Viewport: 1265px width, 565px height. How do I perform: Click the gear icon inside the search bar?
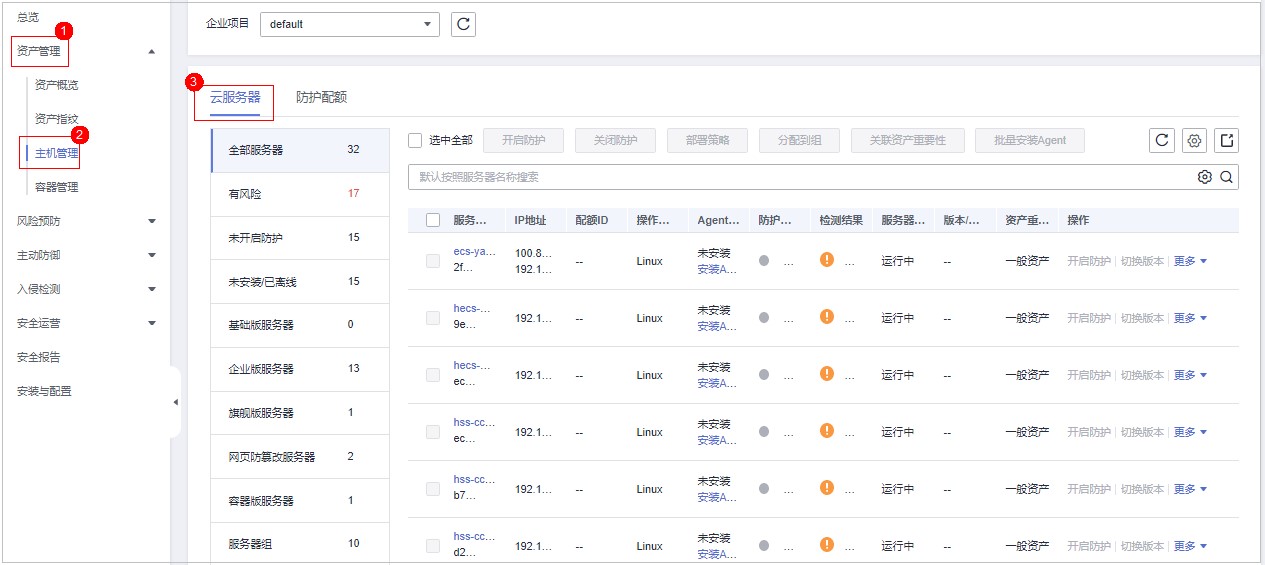pyautogui.click(x=1205, y=177)
